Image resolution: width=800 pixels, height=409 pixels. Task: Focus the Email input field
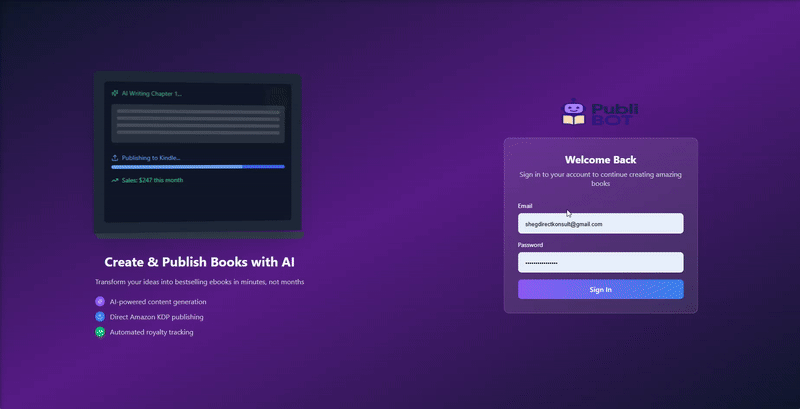tap(600, 224)
